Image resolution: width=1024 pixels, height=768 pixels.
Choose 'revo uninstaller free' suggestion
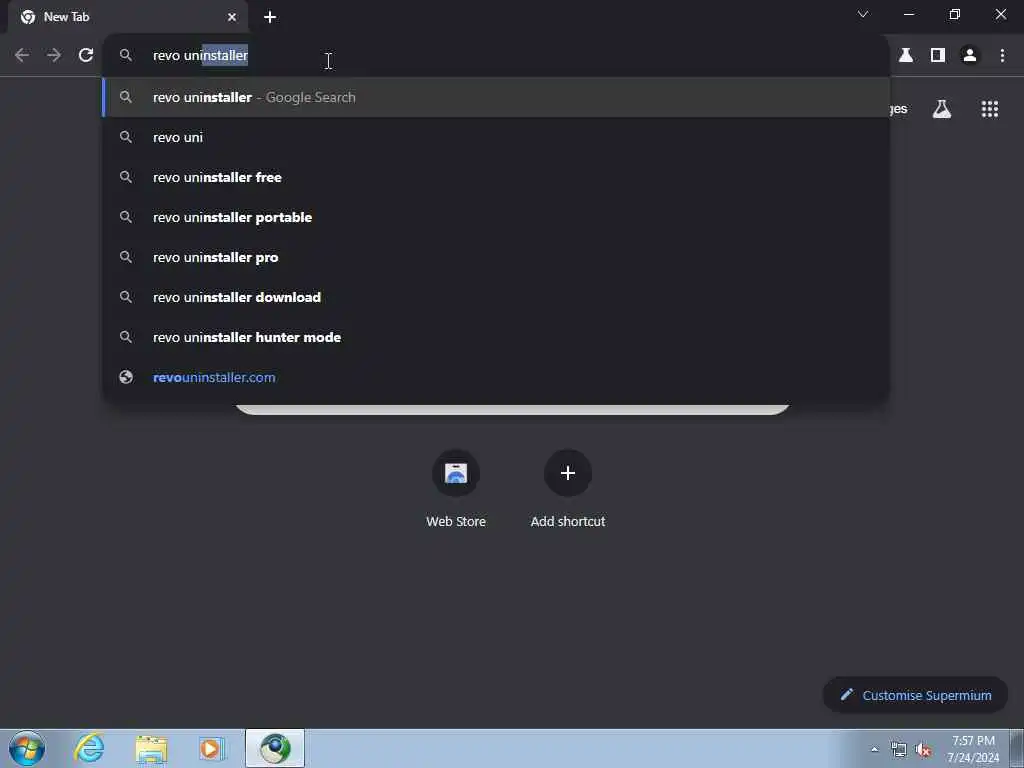pyautogui.click(x=496, y=177)
